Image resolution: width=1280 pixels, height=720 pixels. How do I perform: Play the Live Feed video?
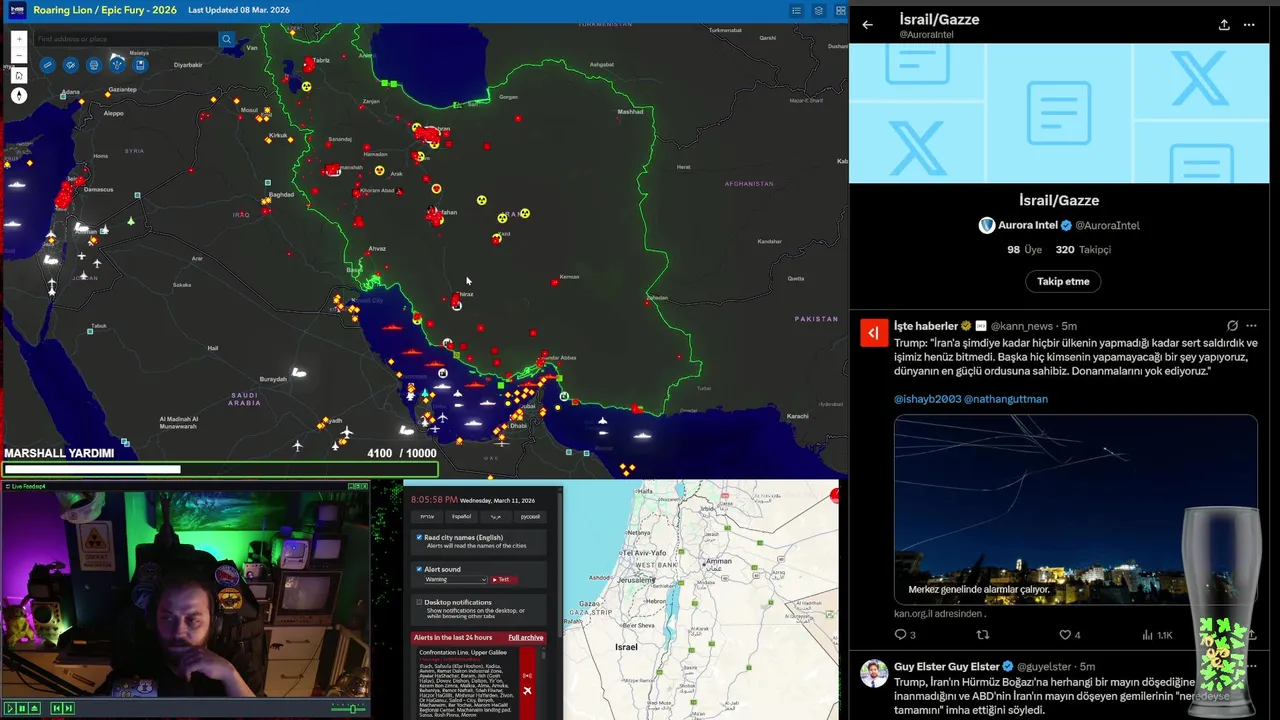point(10,708)
